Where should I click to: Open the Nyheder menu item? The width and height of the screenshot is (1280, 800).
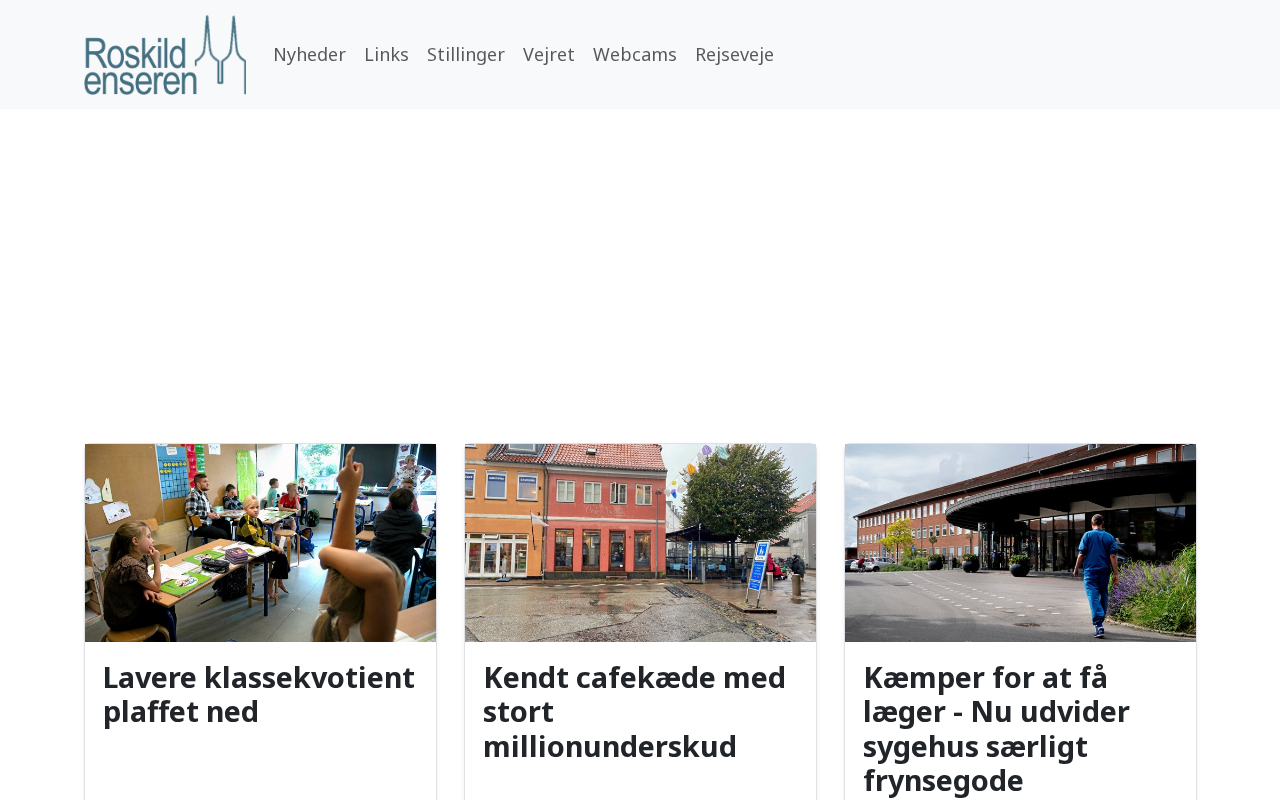(309, 54)
